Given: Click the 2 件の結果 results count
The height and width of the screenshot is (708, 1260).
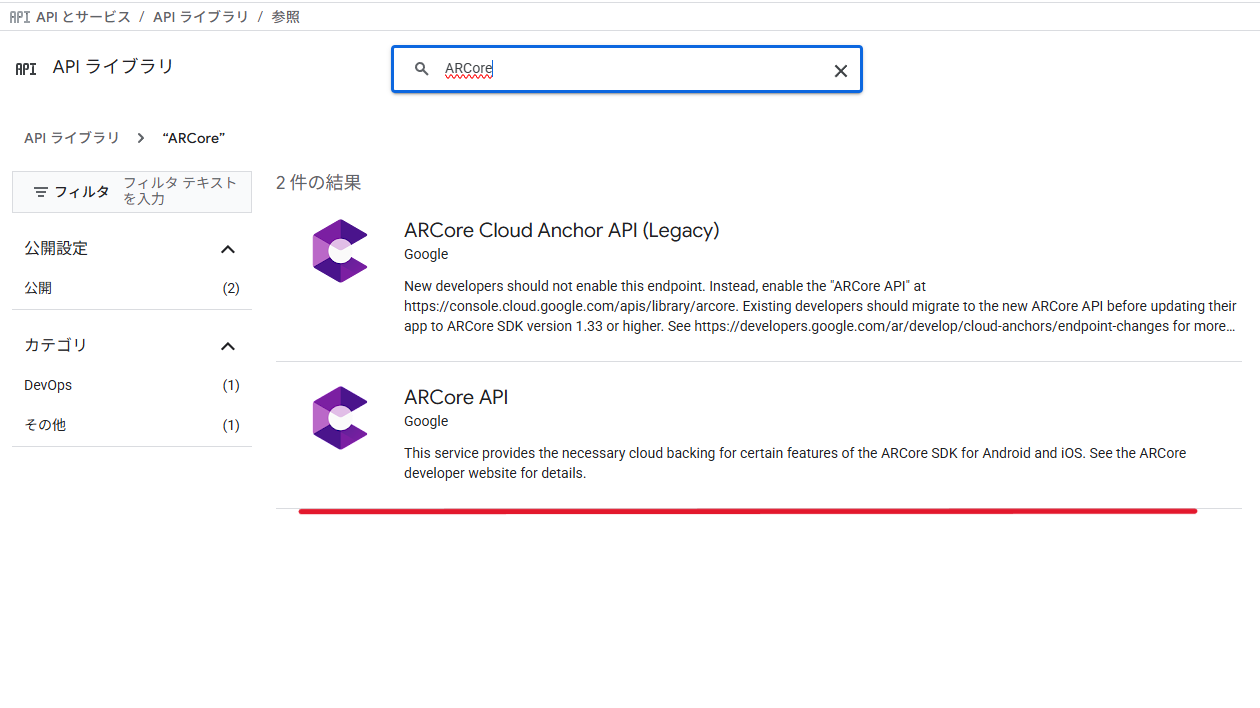Looking at the screenshot, I should (x=319, y=182).
